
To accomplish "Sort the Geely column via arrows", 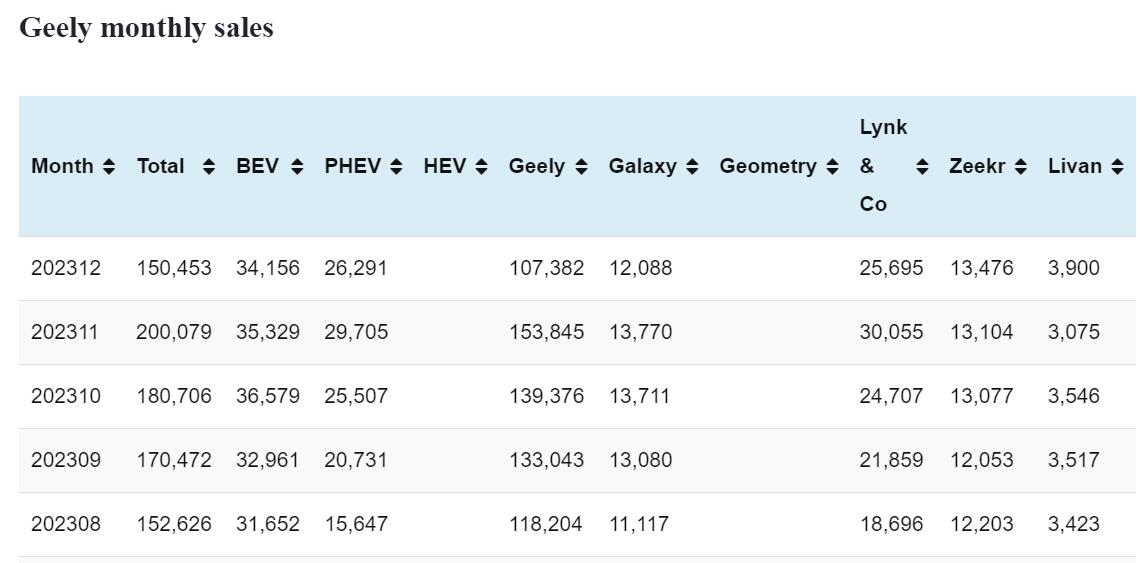I will (x=581, y=167).
